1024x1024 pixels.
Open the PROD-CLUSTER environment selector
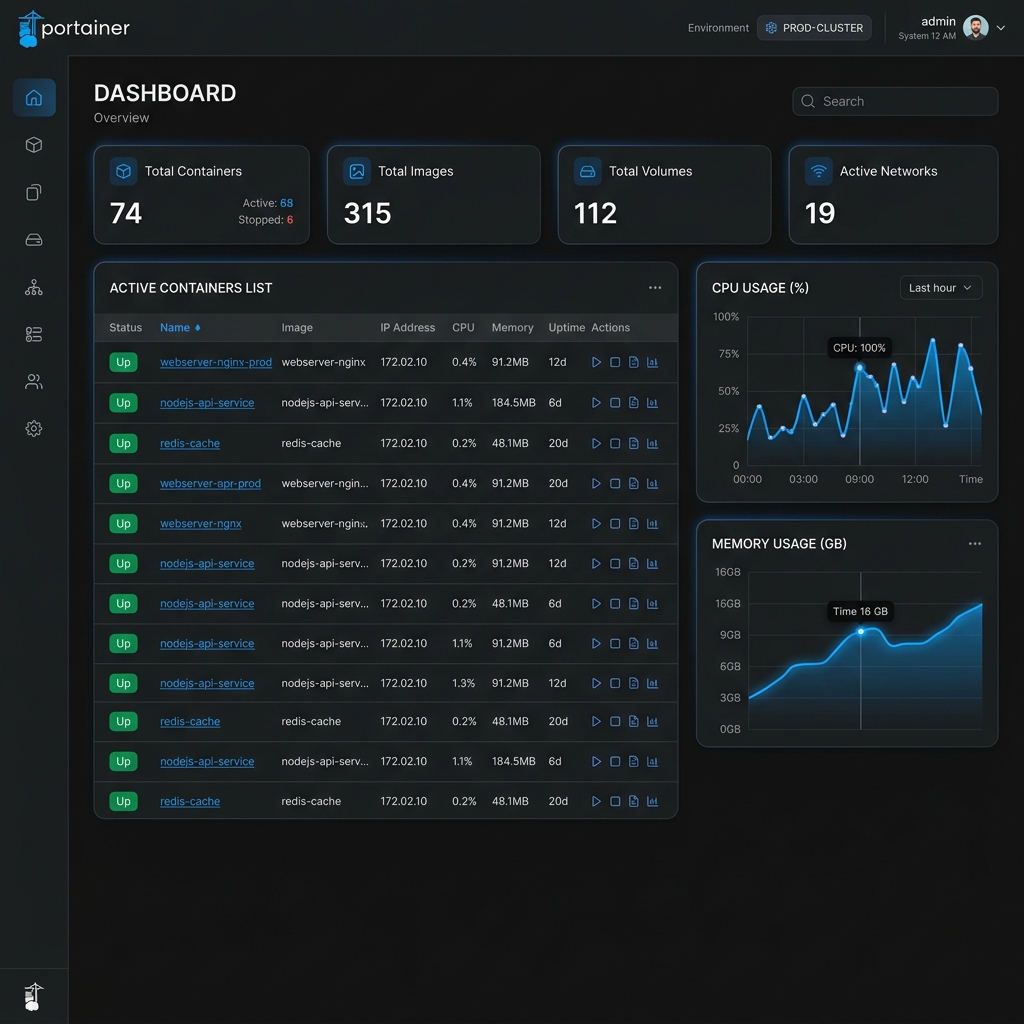point(814,28)
